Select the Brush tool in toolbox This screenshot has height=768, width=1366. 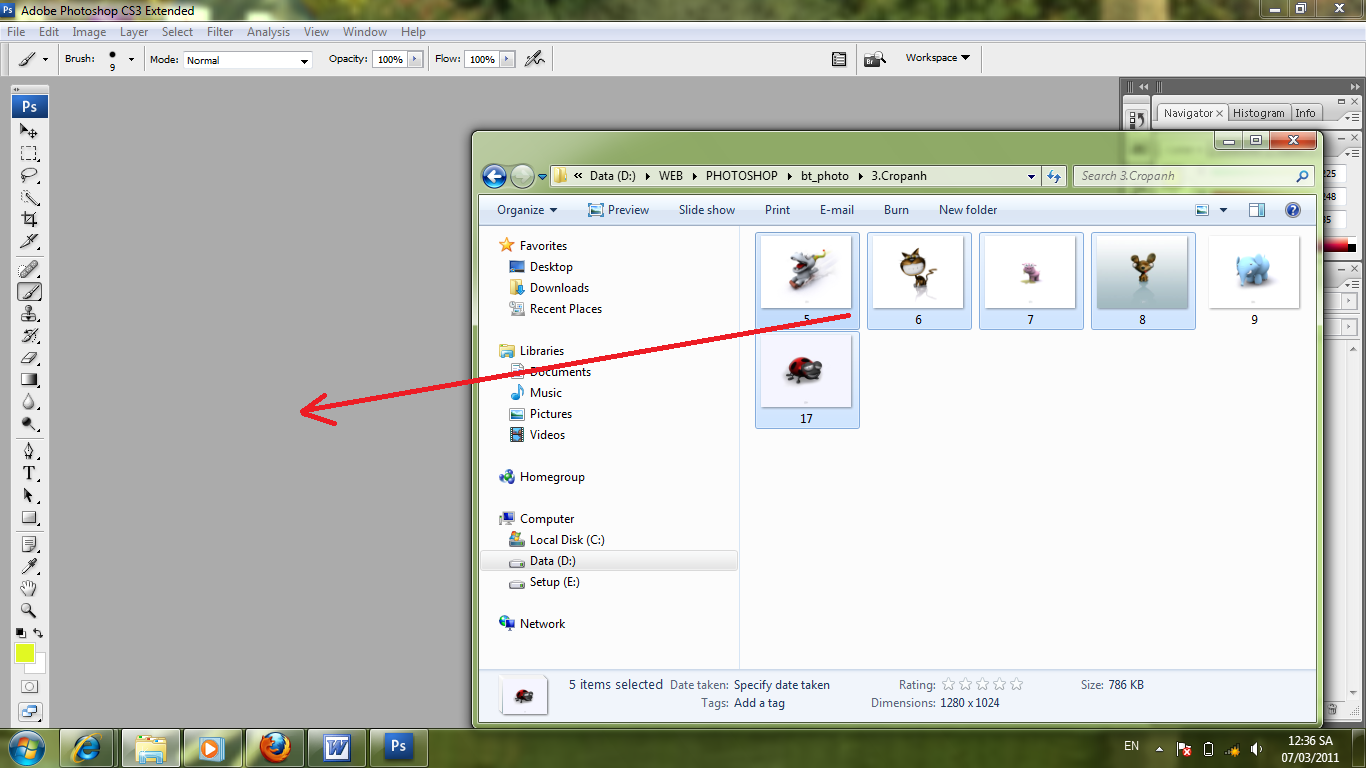pos(29,292)
